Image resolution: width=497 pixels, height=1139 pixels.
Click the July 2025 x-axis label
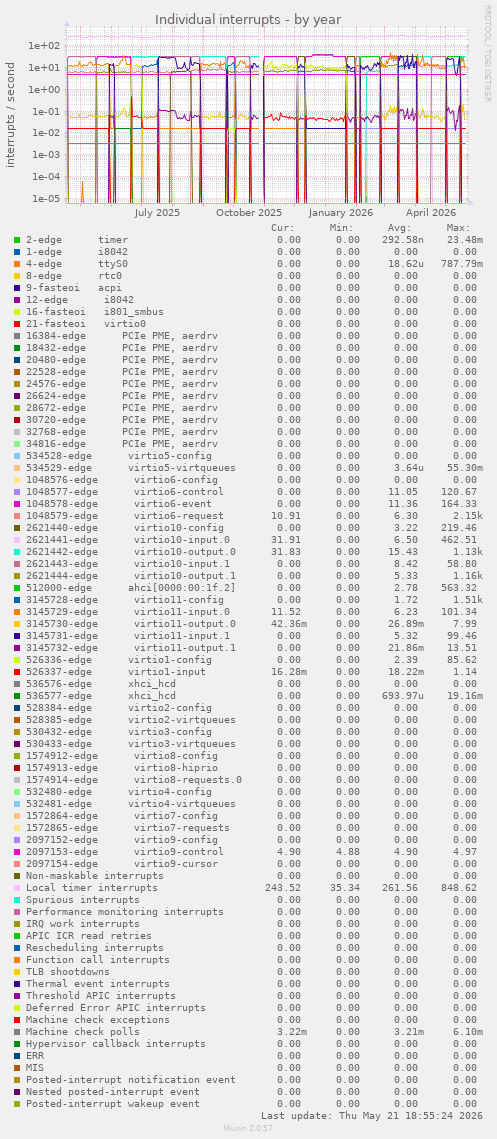click(157, 213)
